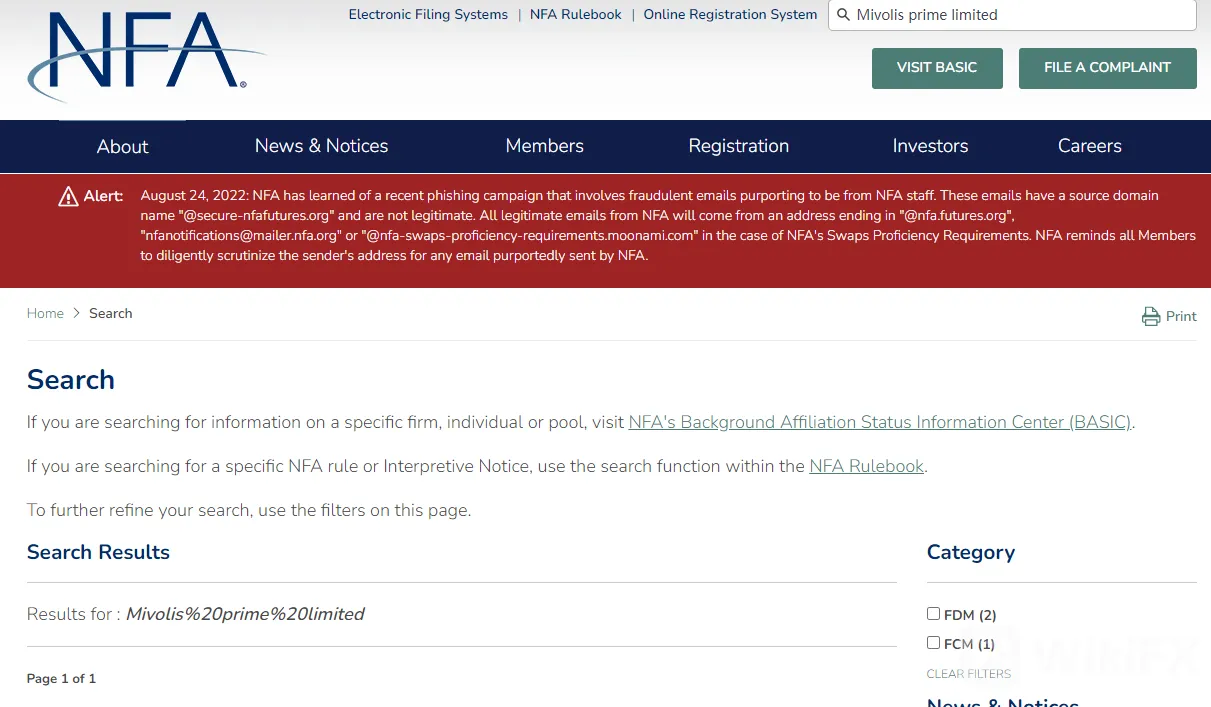Click the printer icon
The image size is (1211, 707).
pos(1151,316)
